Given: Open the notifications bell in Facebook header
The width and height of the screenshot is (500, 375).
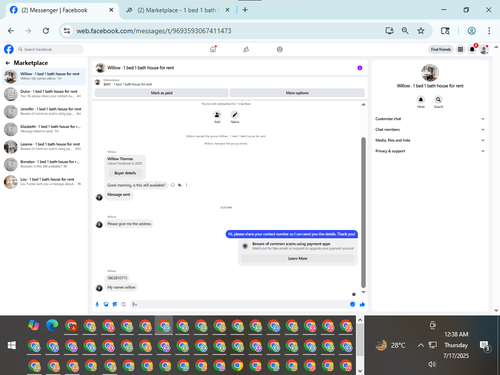Looking at the screenshot, I should [x=472, y=49].
